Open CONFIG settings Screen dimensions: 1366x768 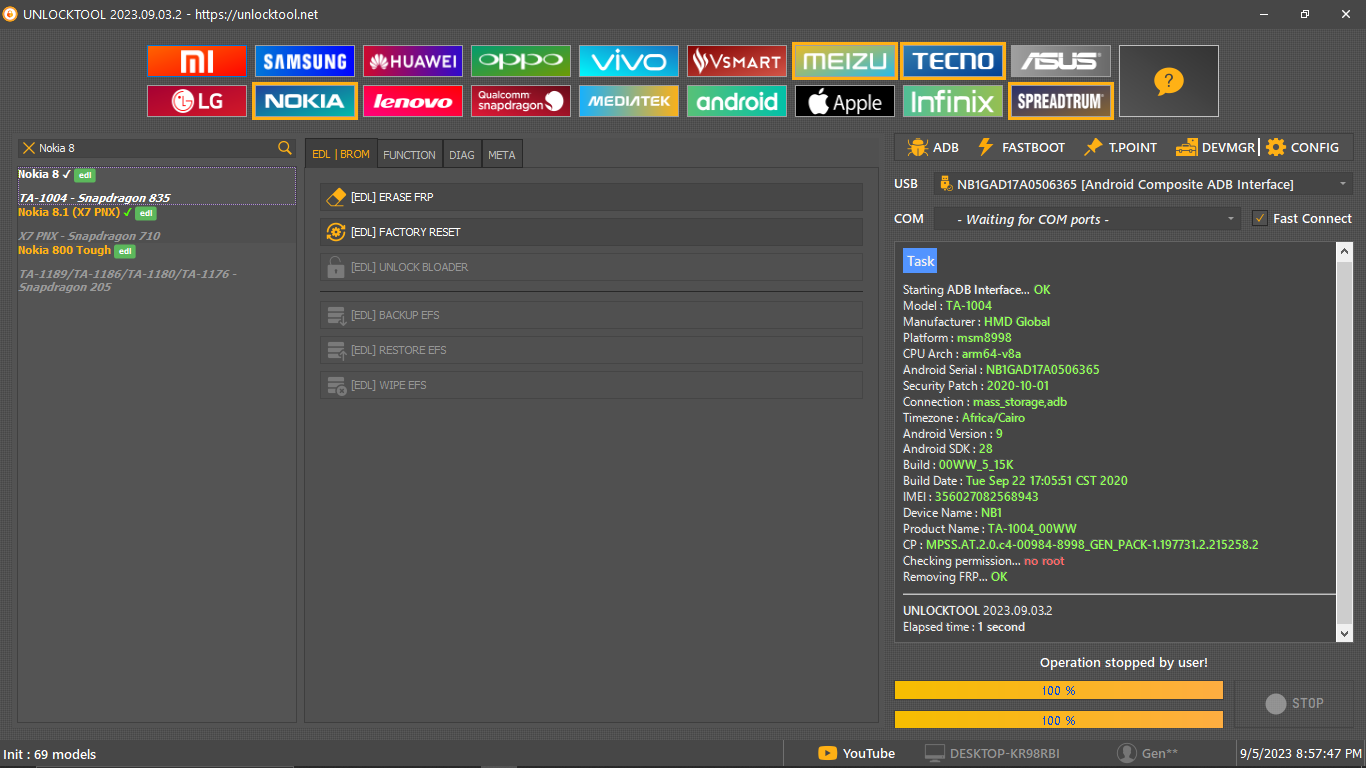[1302, 147]
